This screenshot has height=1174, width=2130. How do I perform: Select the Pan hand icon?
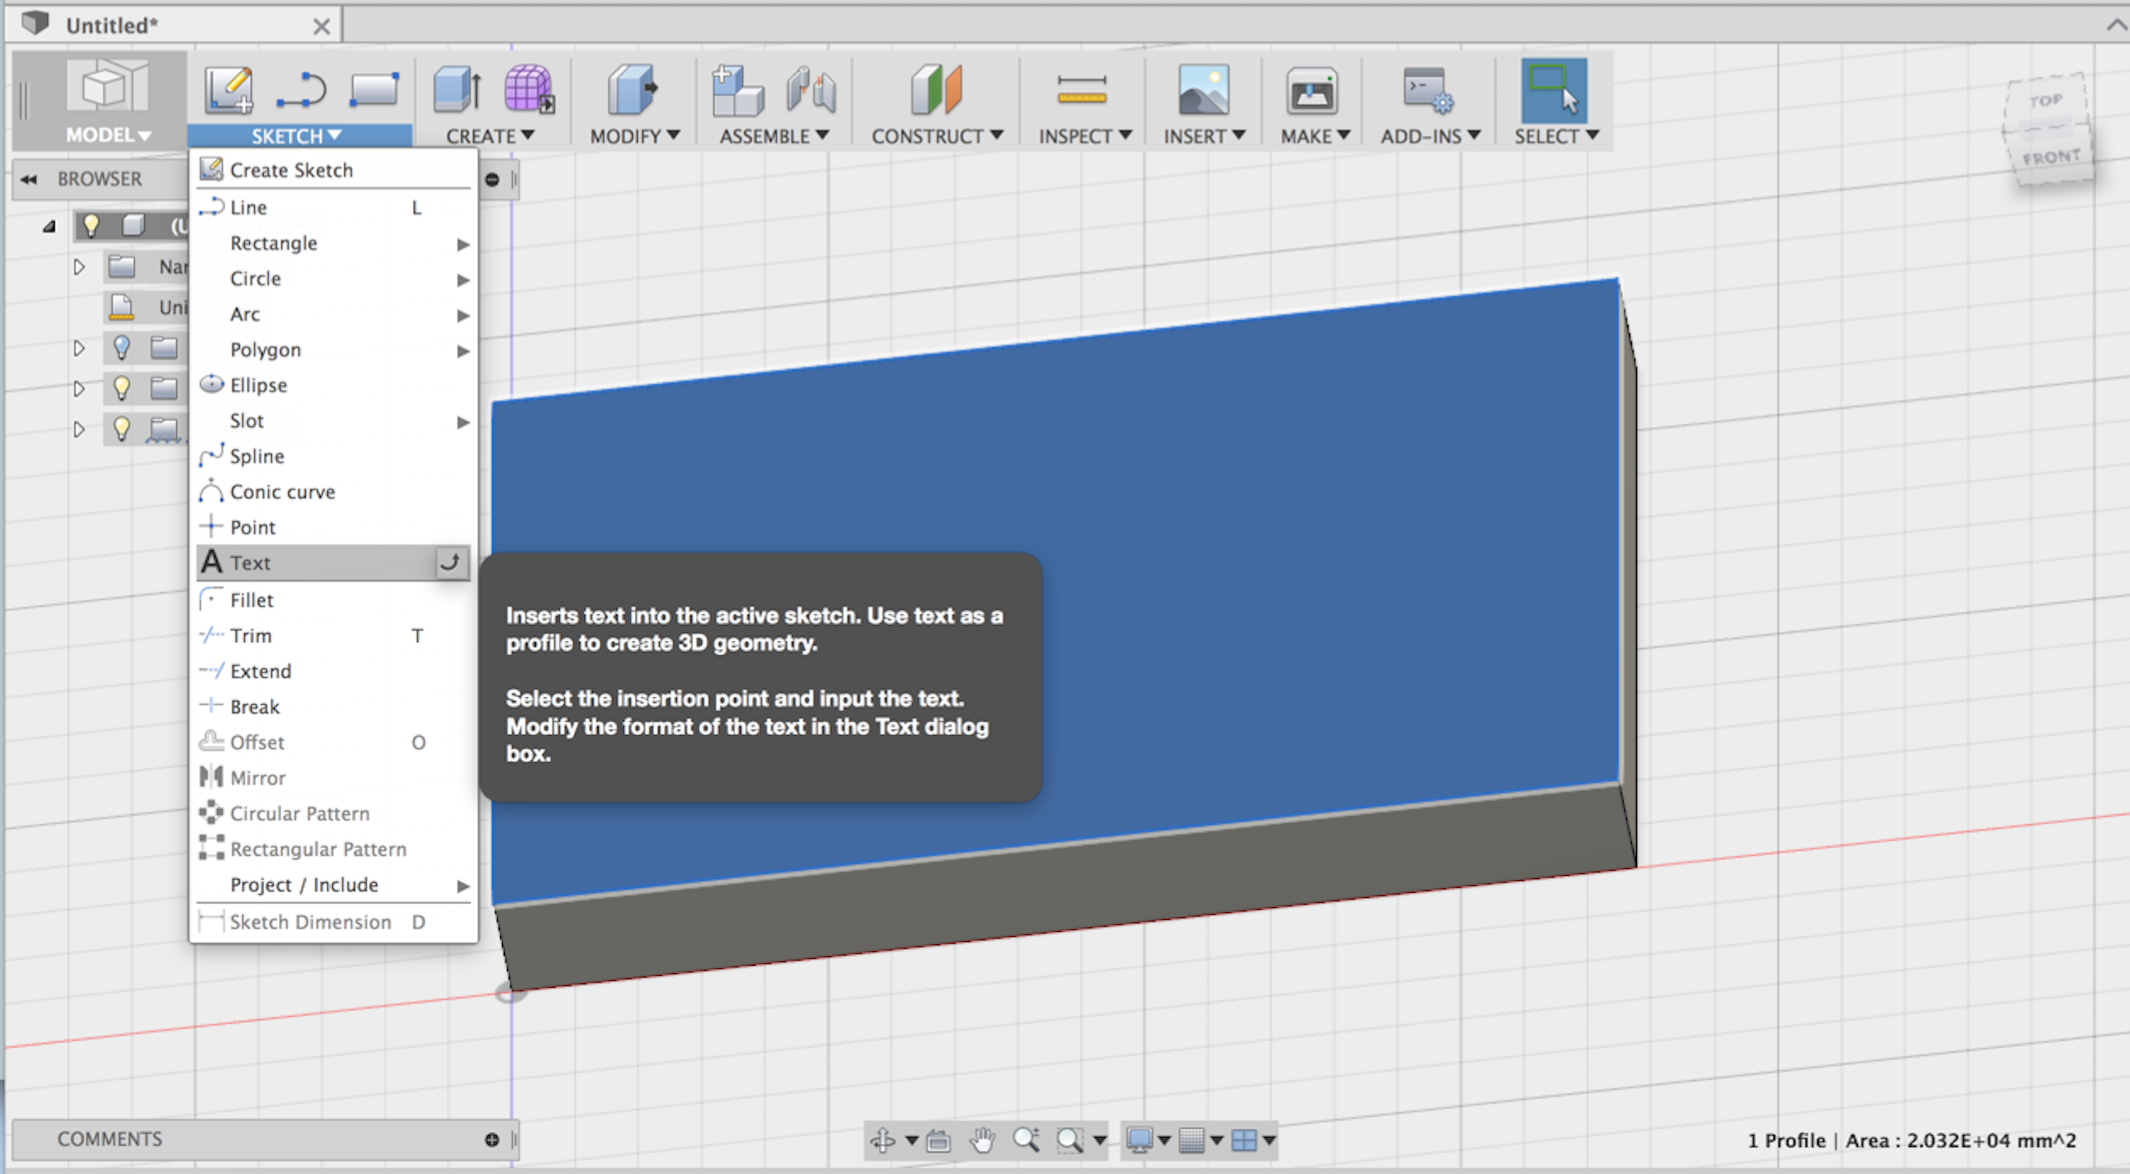[x=983, y=1140]
